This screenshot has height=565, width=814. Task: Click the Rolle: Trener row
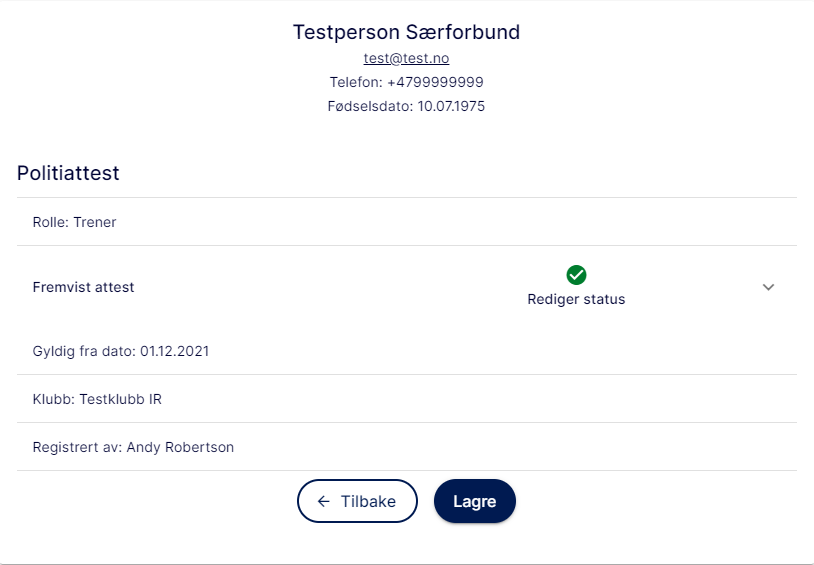click(406, 222)
